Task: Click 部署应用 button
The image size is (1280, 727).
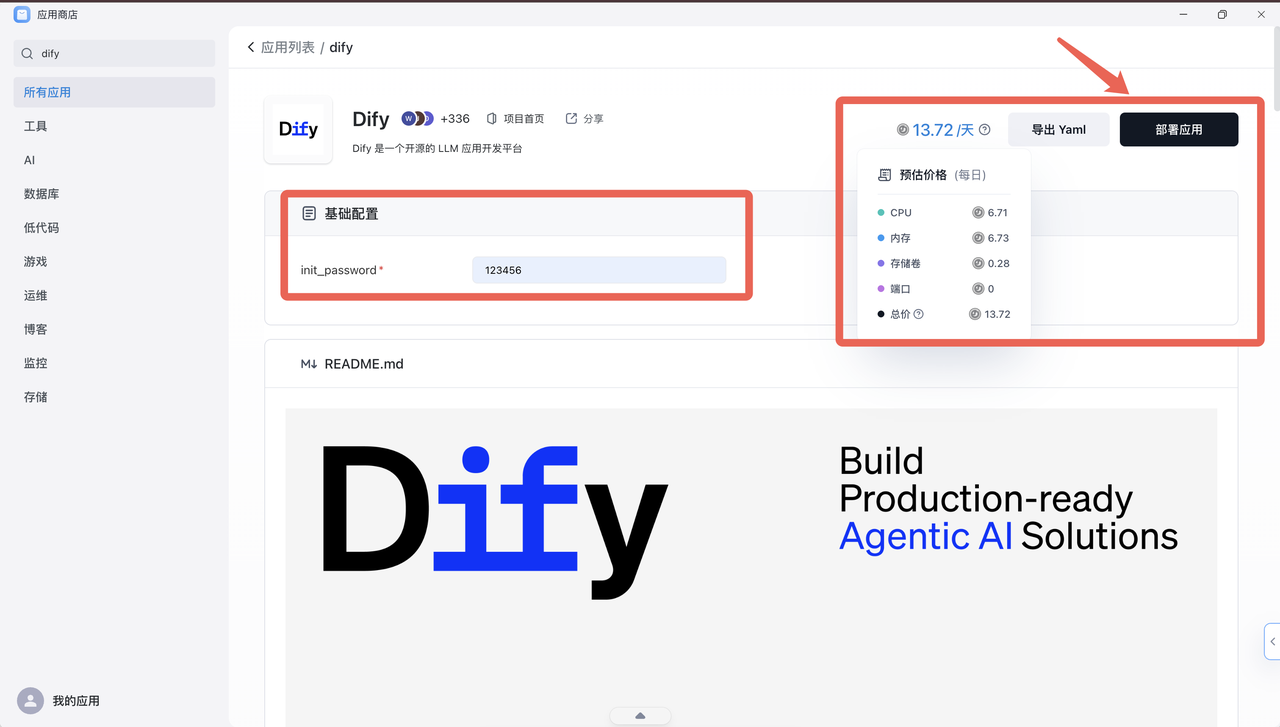Action: tap(1179, 129)
